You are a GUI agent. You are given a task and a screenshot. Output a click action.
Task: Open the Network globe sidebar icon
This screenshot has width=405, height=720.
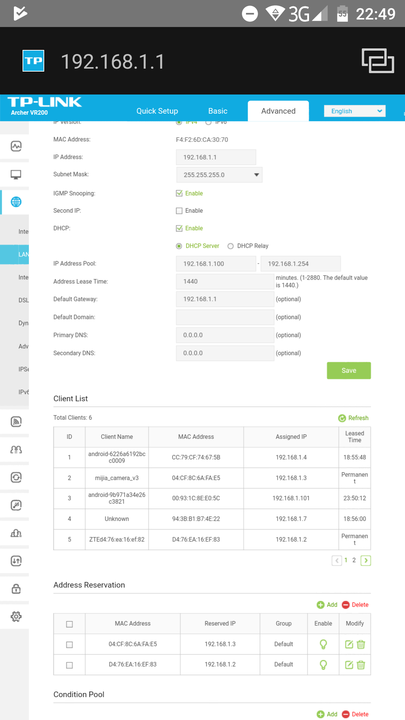16,202
